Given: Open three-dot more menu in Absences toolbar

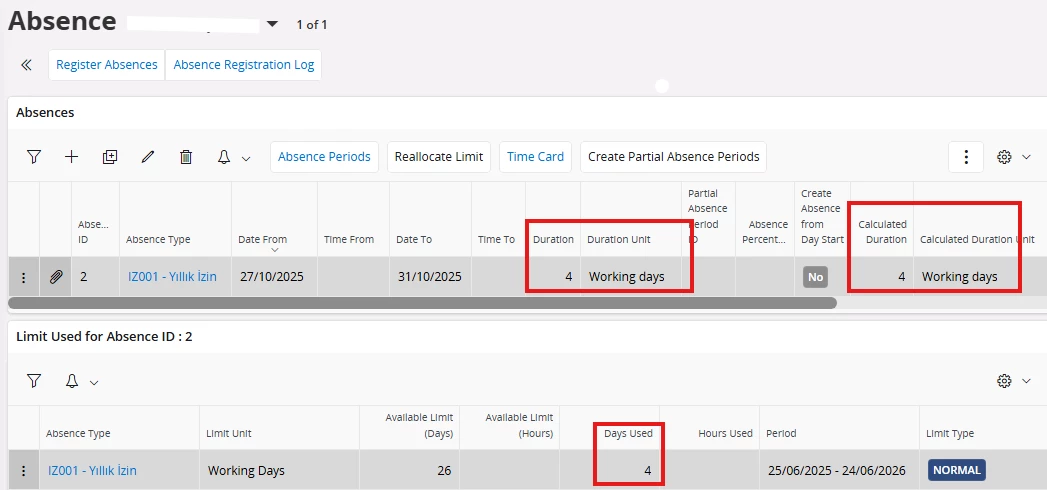Looking at the screenshot, I should [966, 157].
